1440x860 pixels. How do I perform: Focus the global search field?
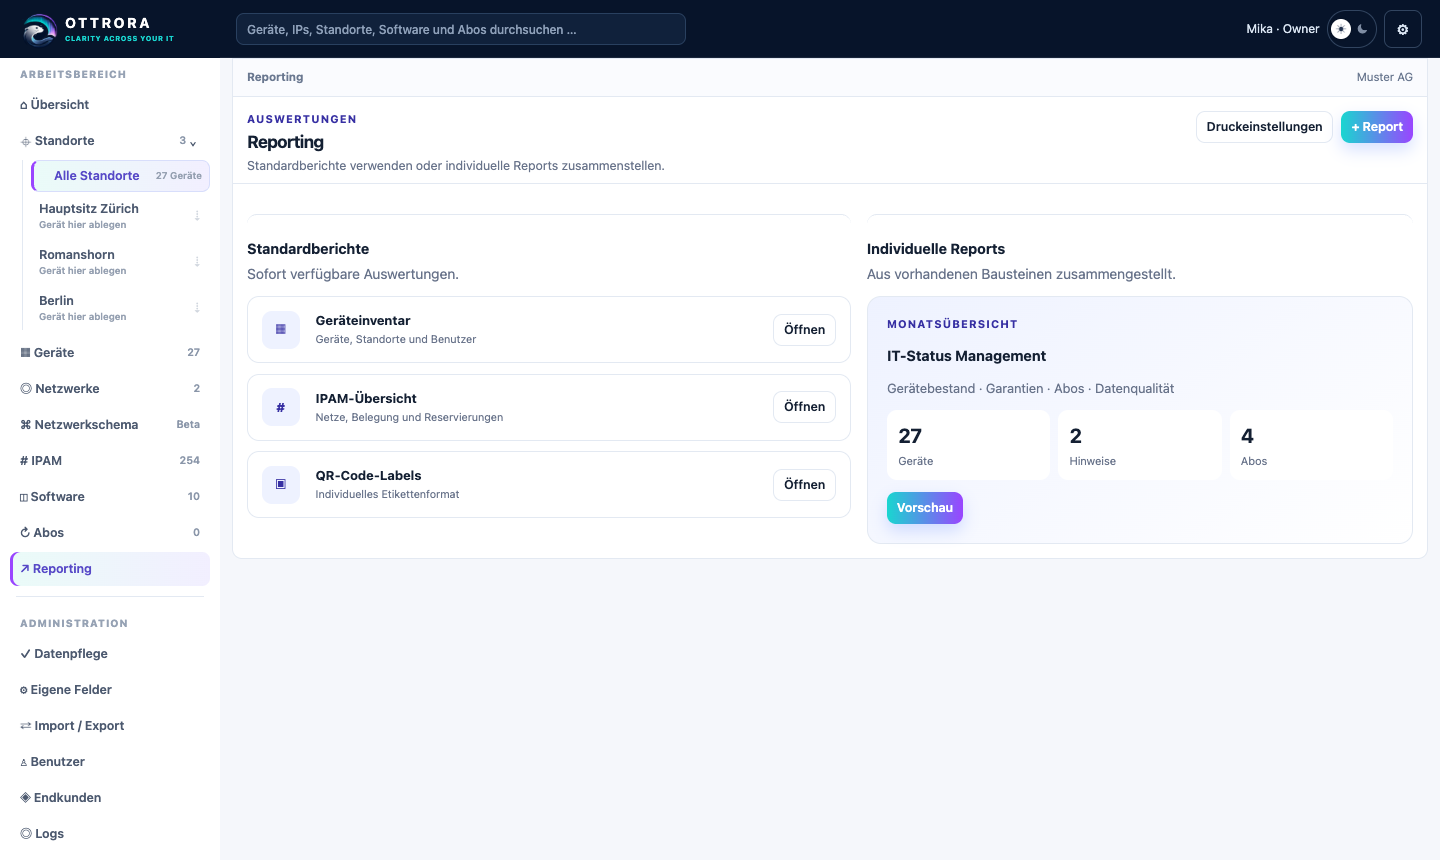[x=461, y=29]
